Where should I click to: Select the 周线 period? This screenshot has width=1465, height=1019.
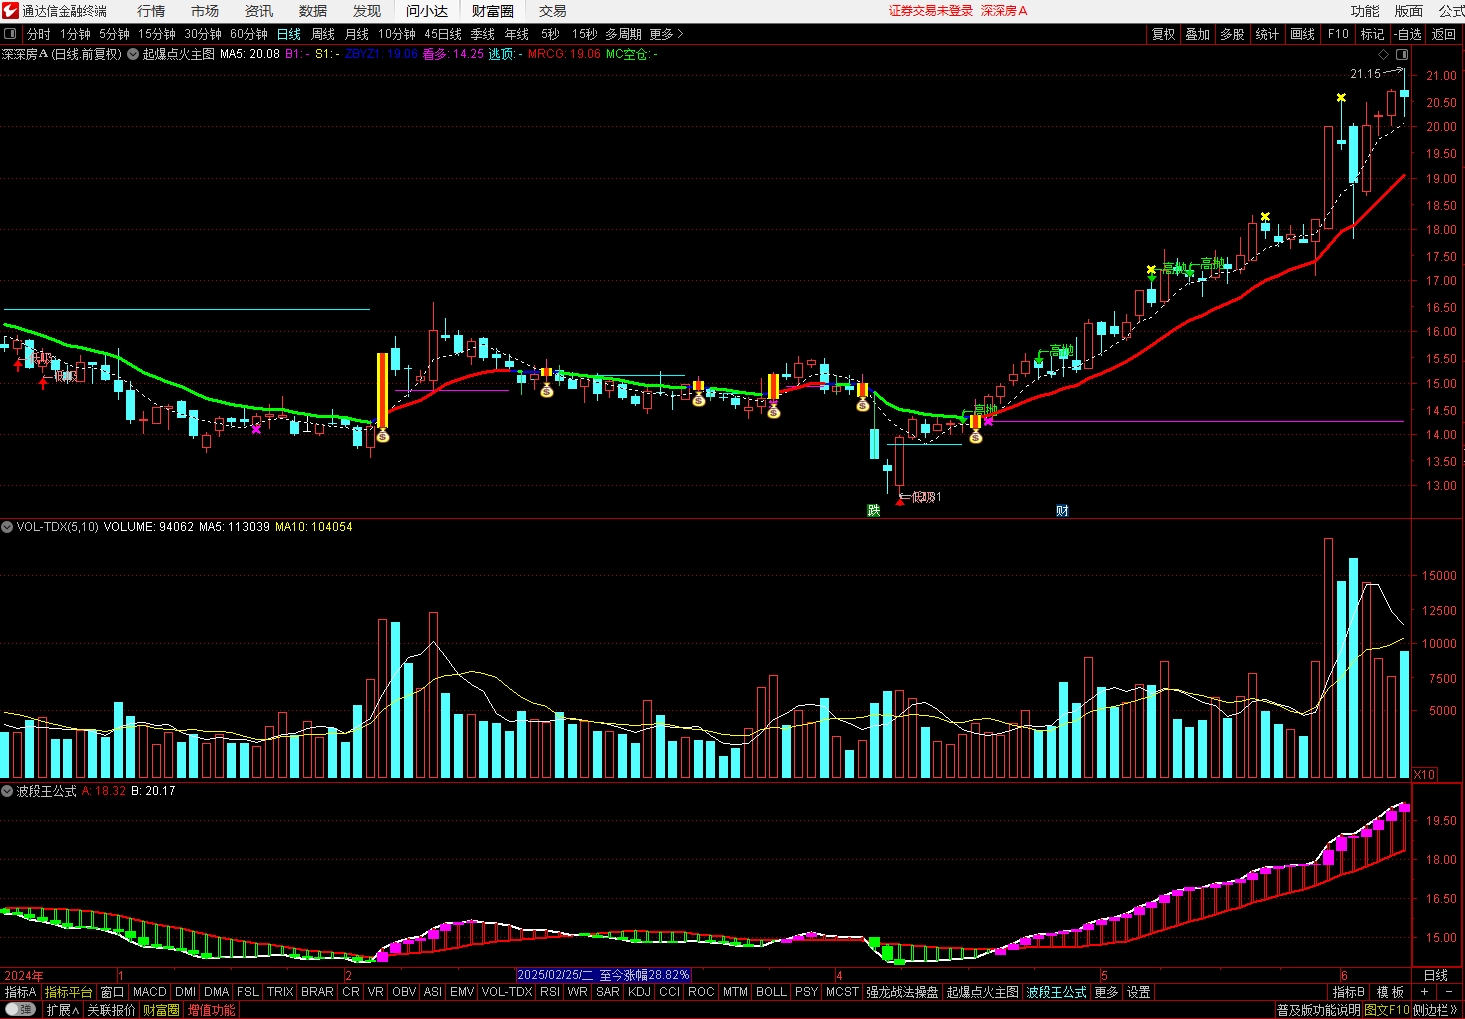click(x=323, y=34)
